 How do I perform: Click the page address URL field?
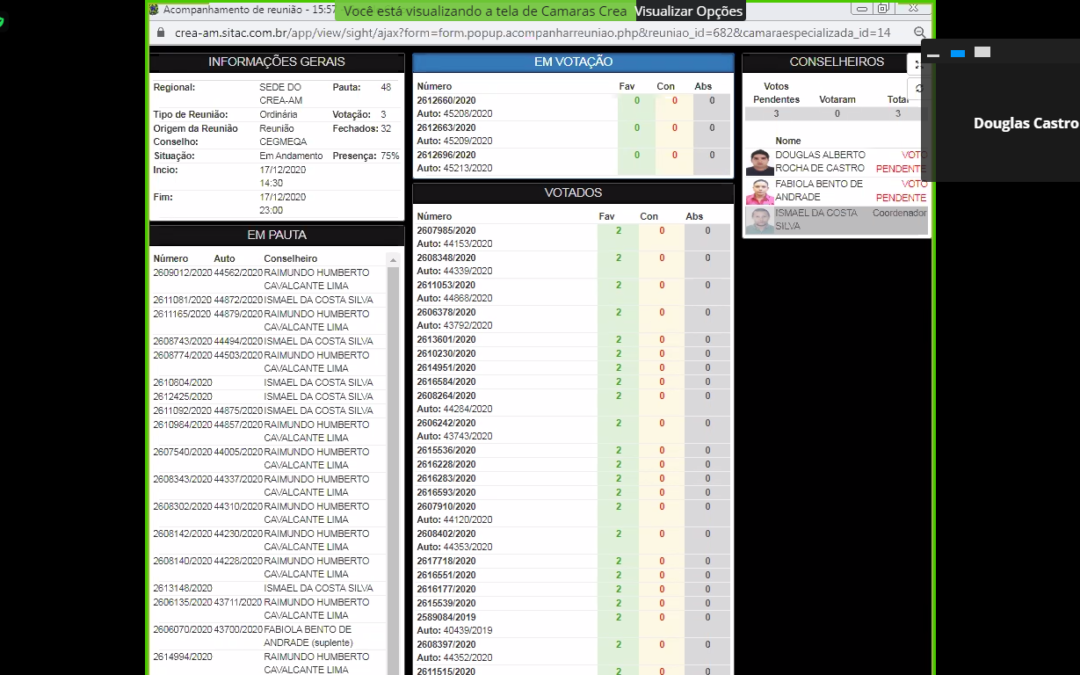(x=532, y=33)
